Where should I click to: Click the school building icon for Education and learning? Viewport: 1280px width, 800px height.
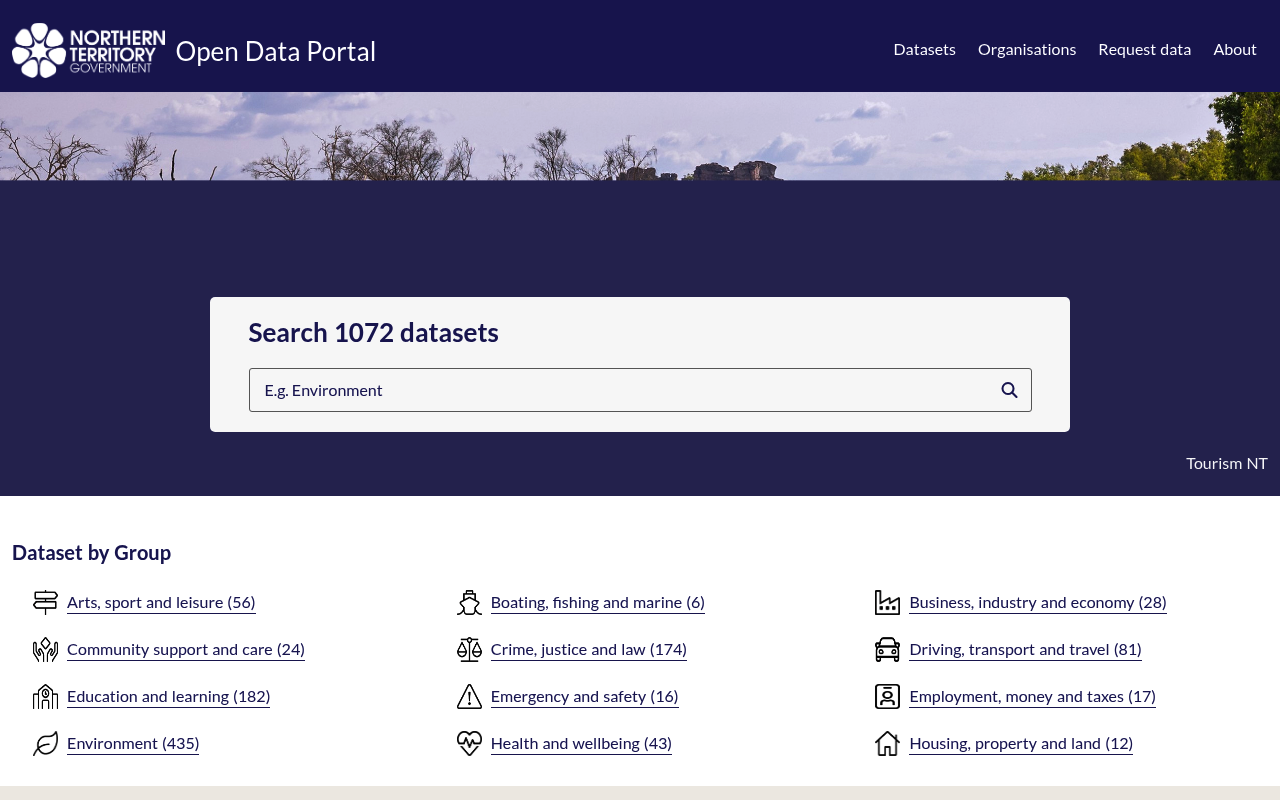coord(46,696)
